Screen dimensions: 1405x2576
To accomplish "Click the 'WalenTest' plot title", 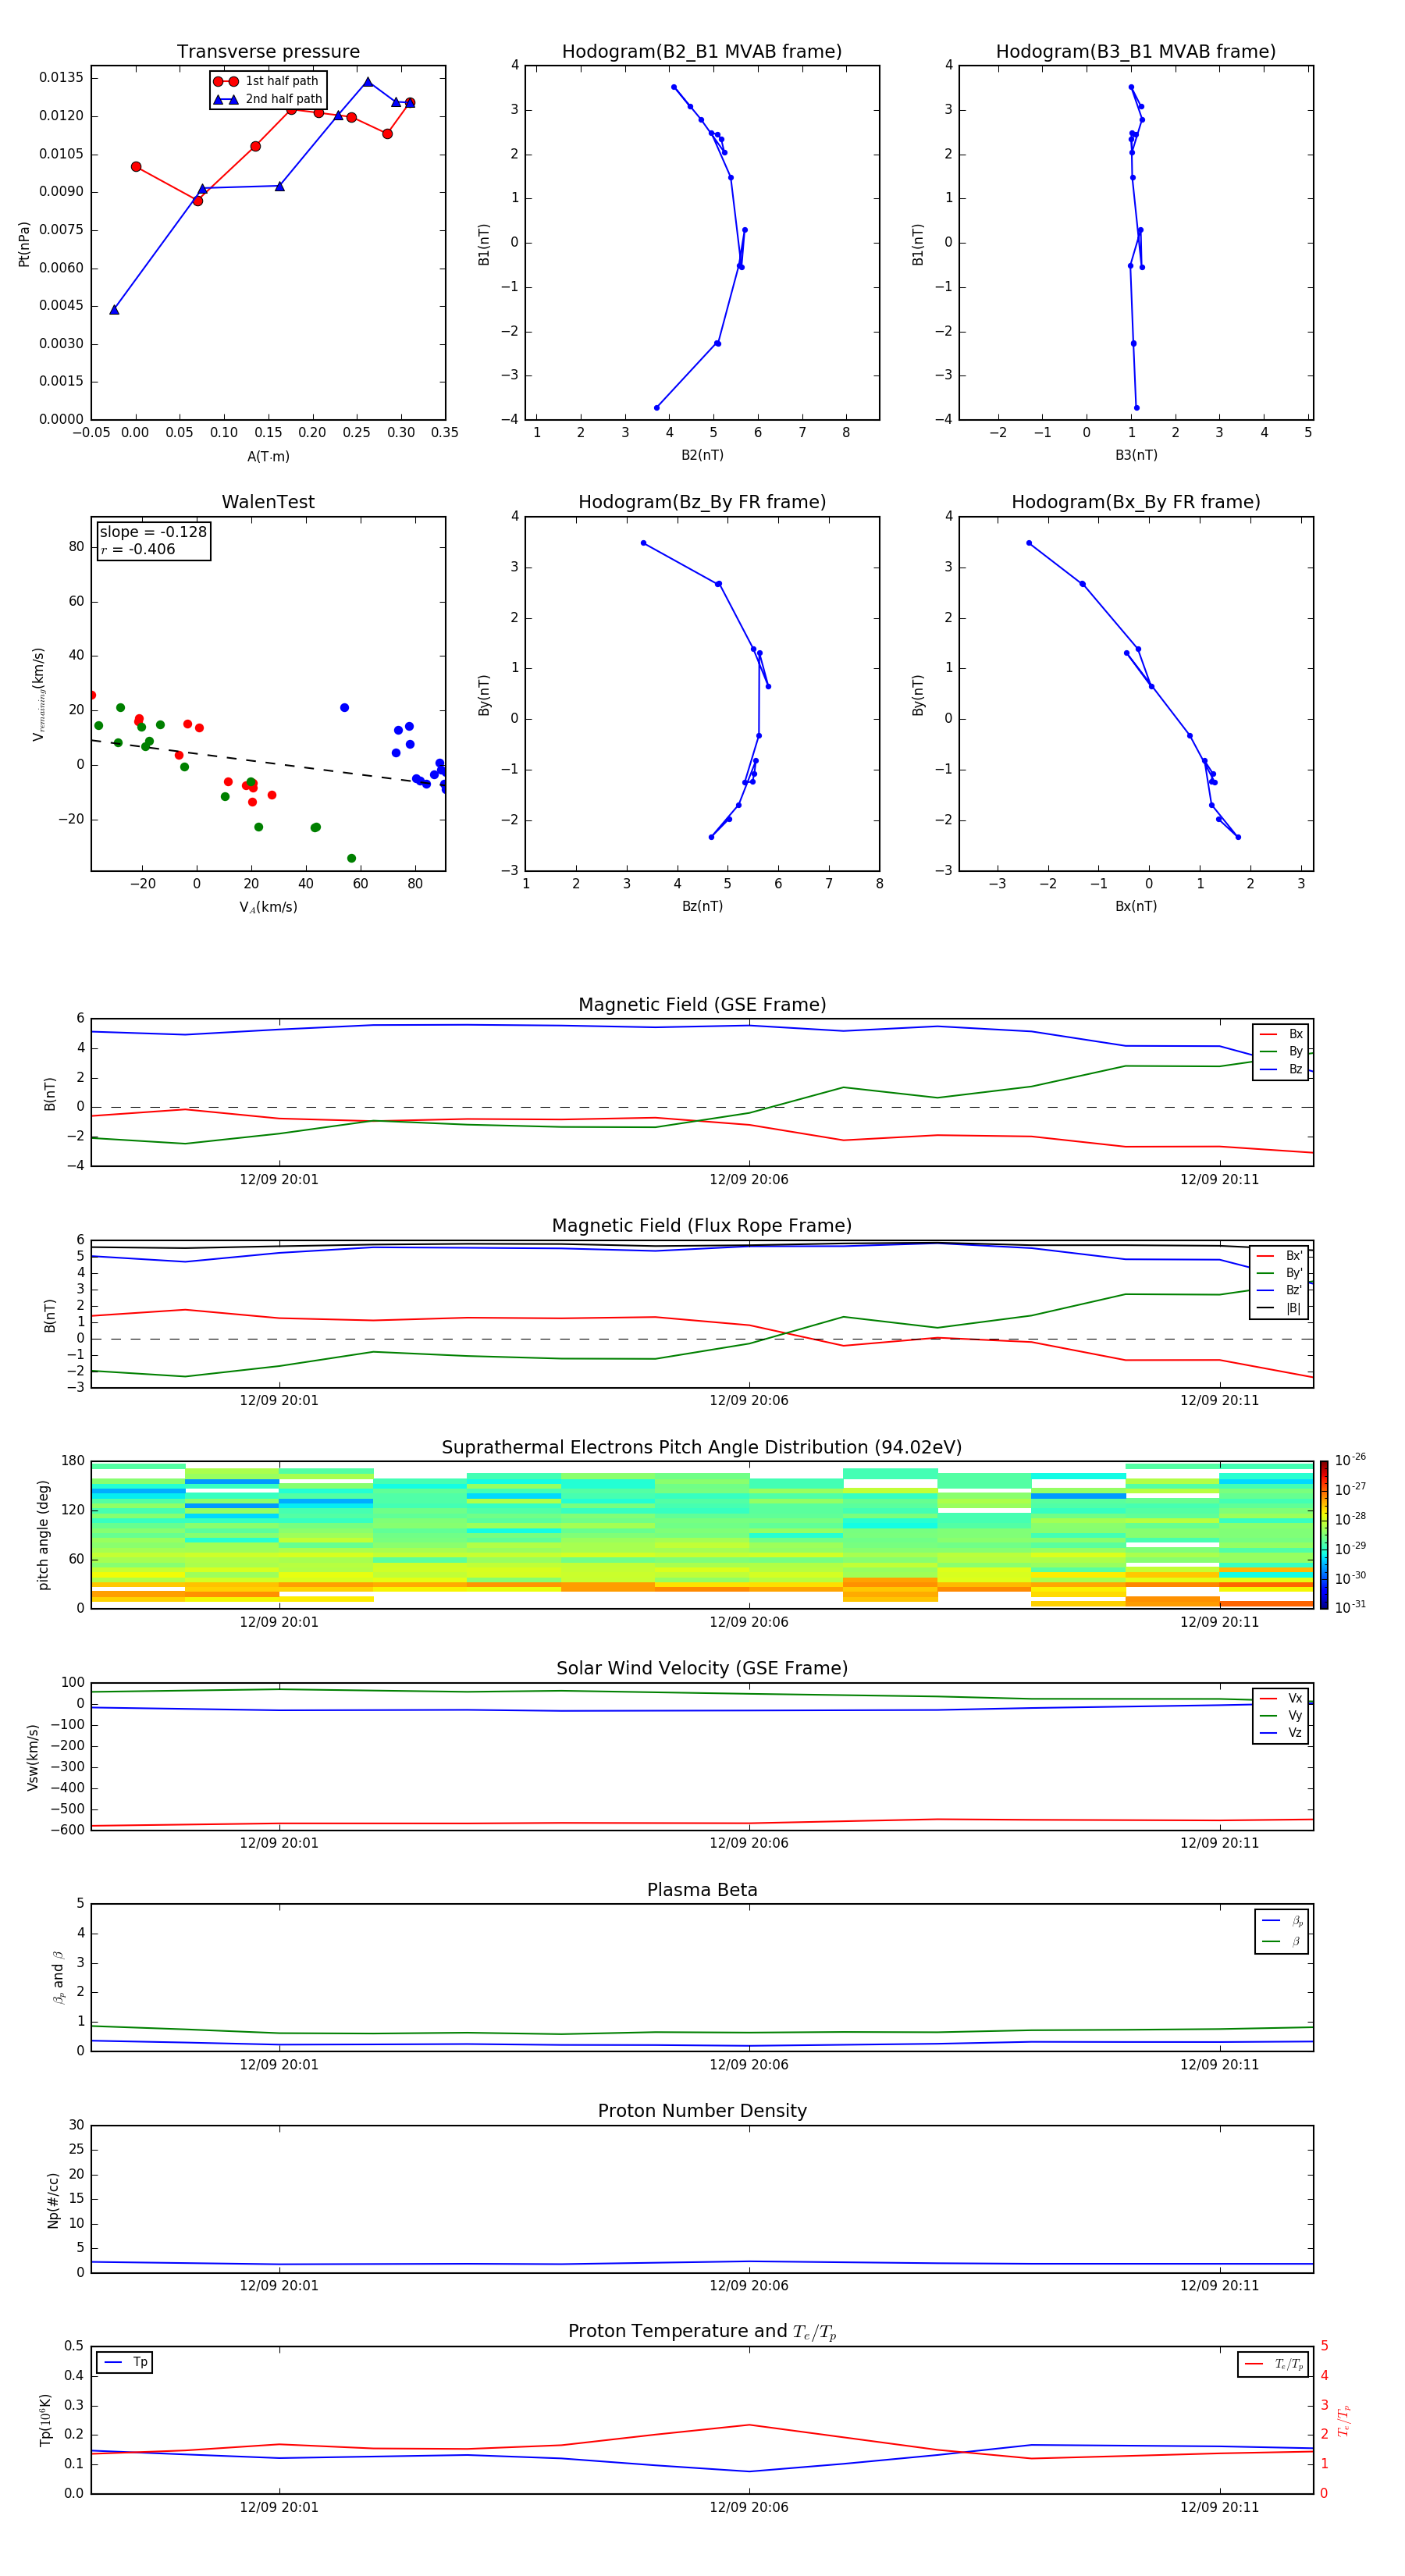I will coord(268,502).
